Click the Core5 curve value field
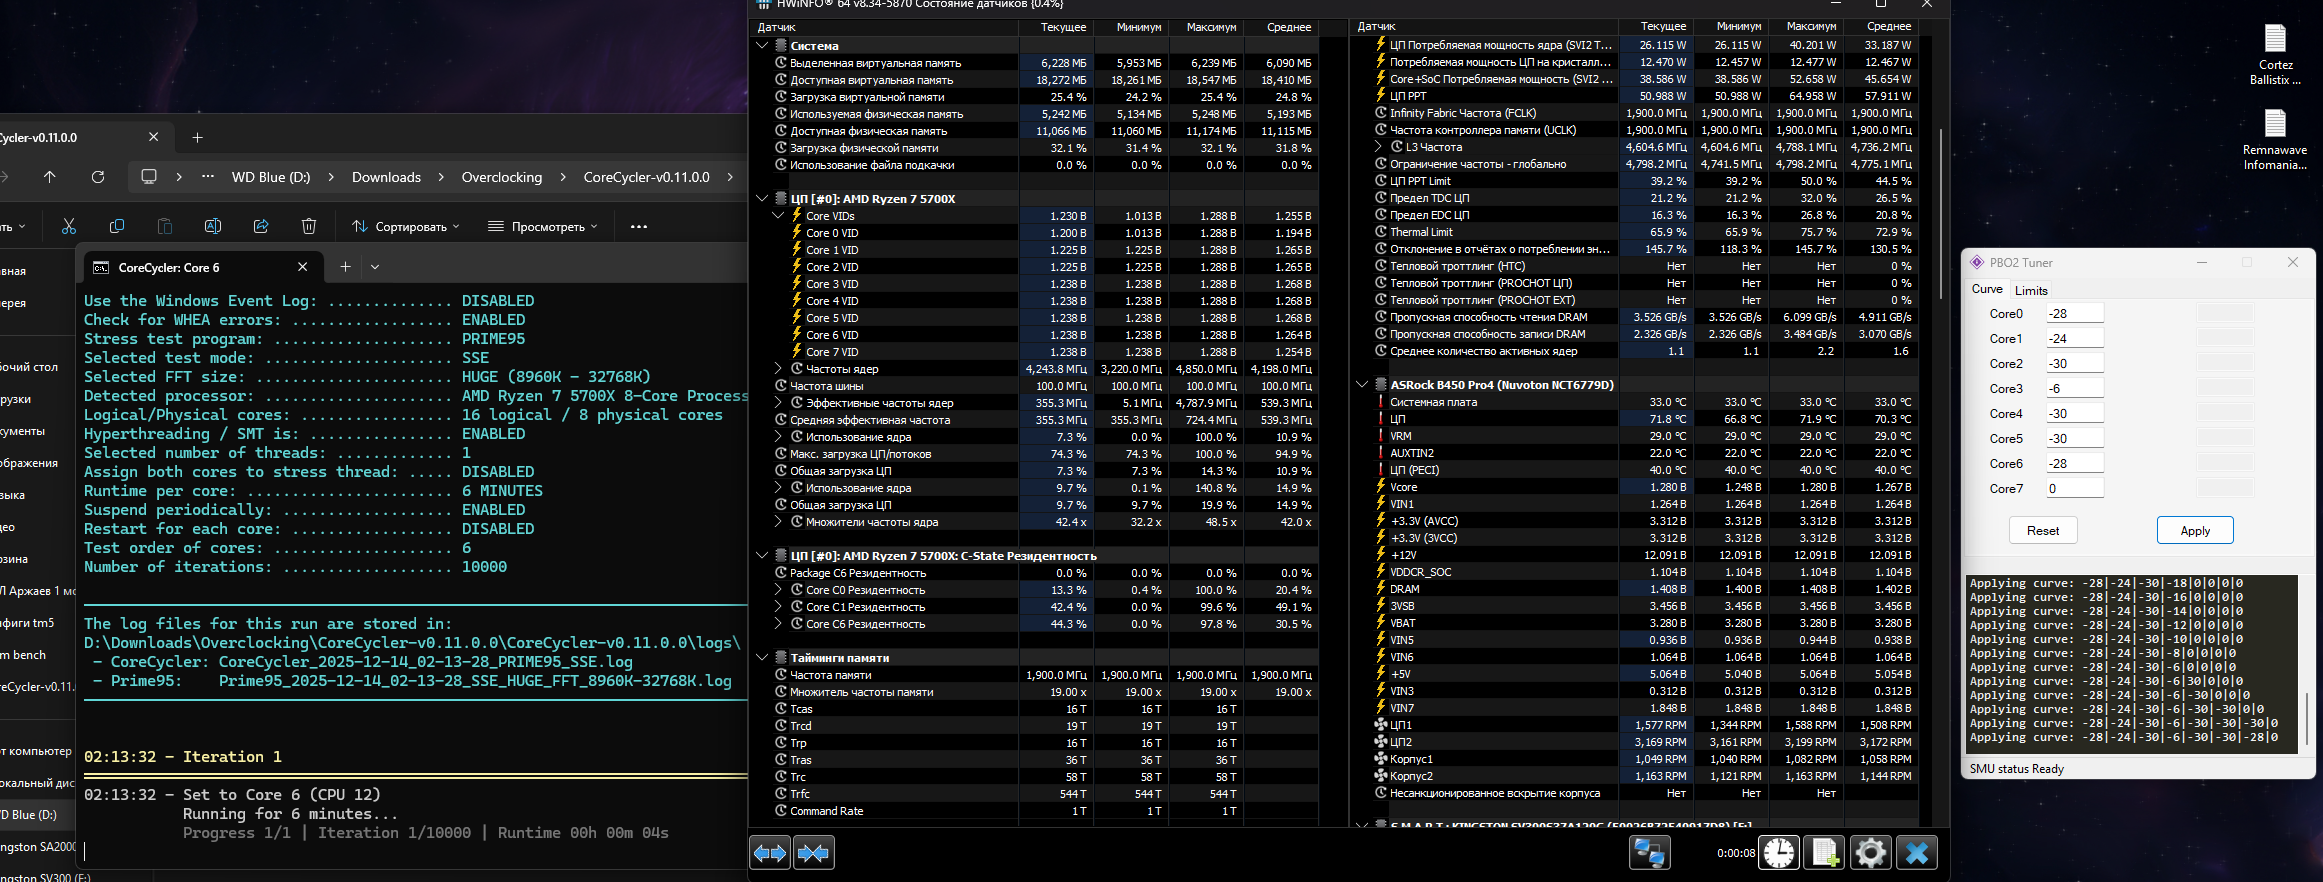The height and width of the screenshot is (882, 2323). coord(2074,439)
